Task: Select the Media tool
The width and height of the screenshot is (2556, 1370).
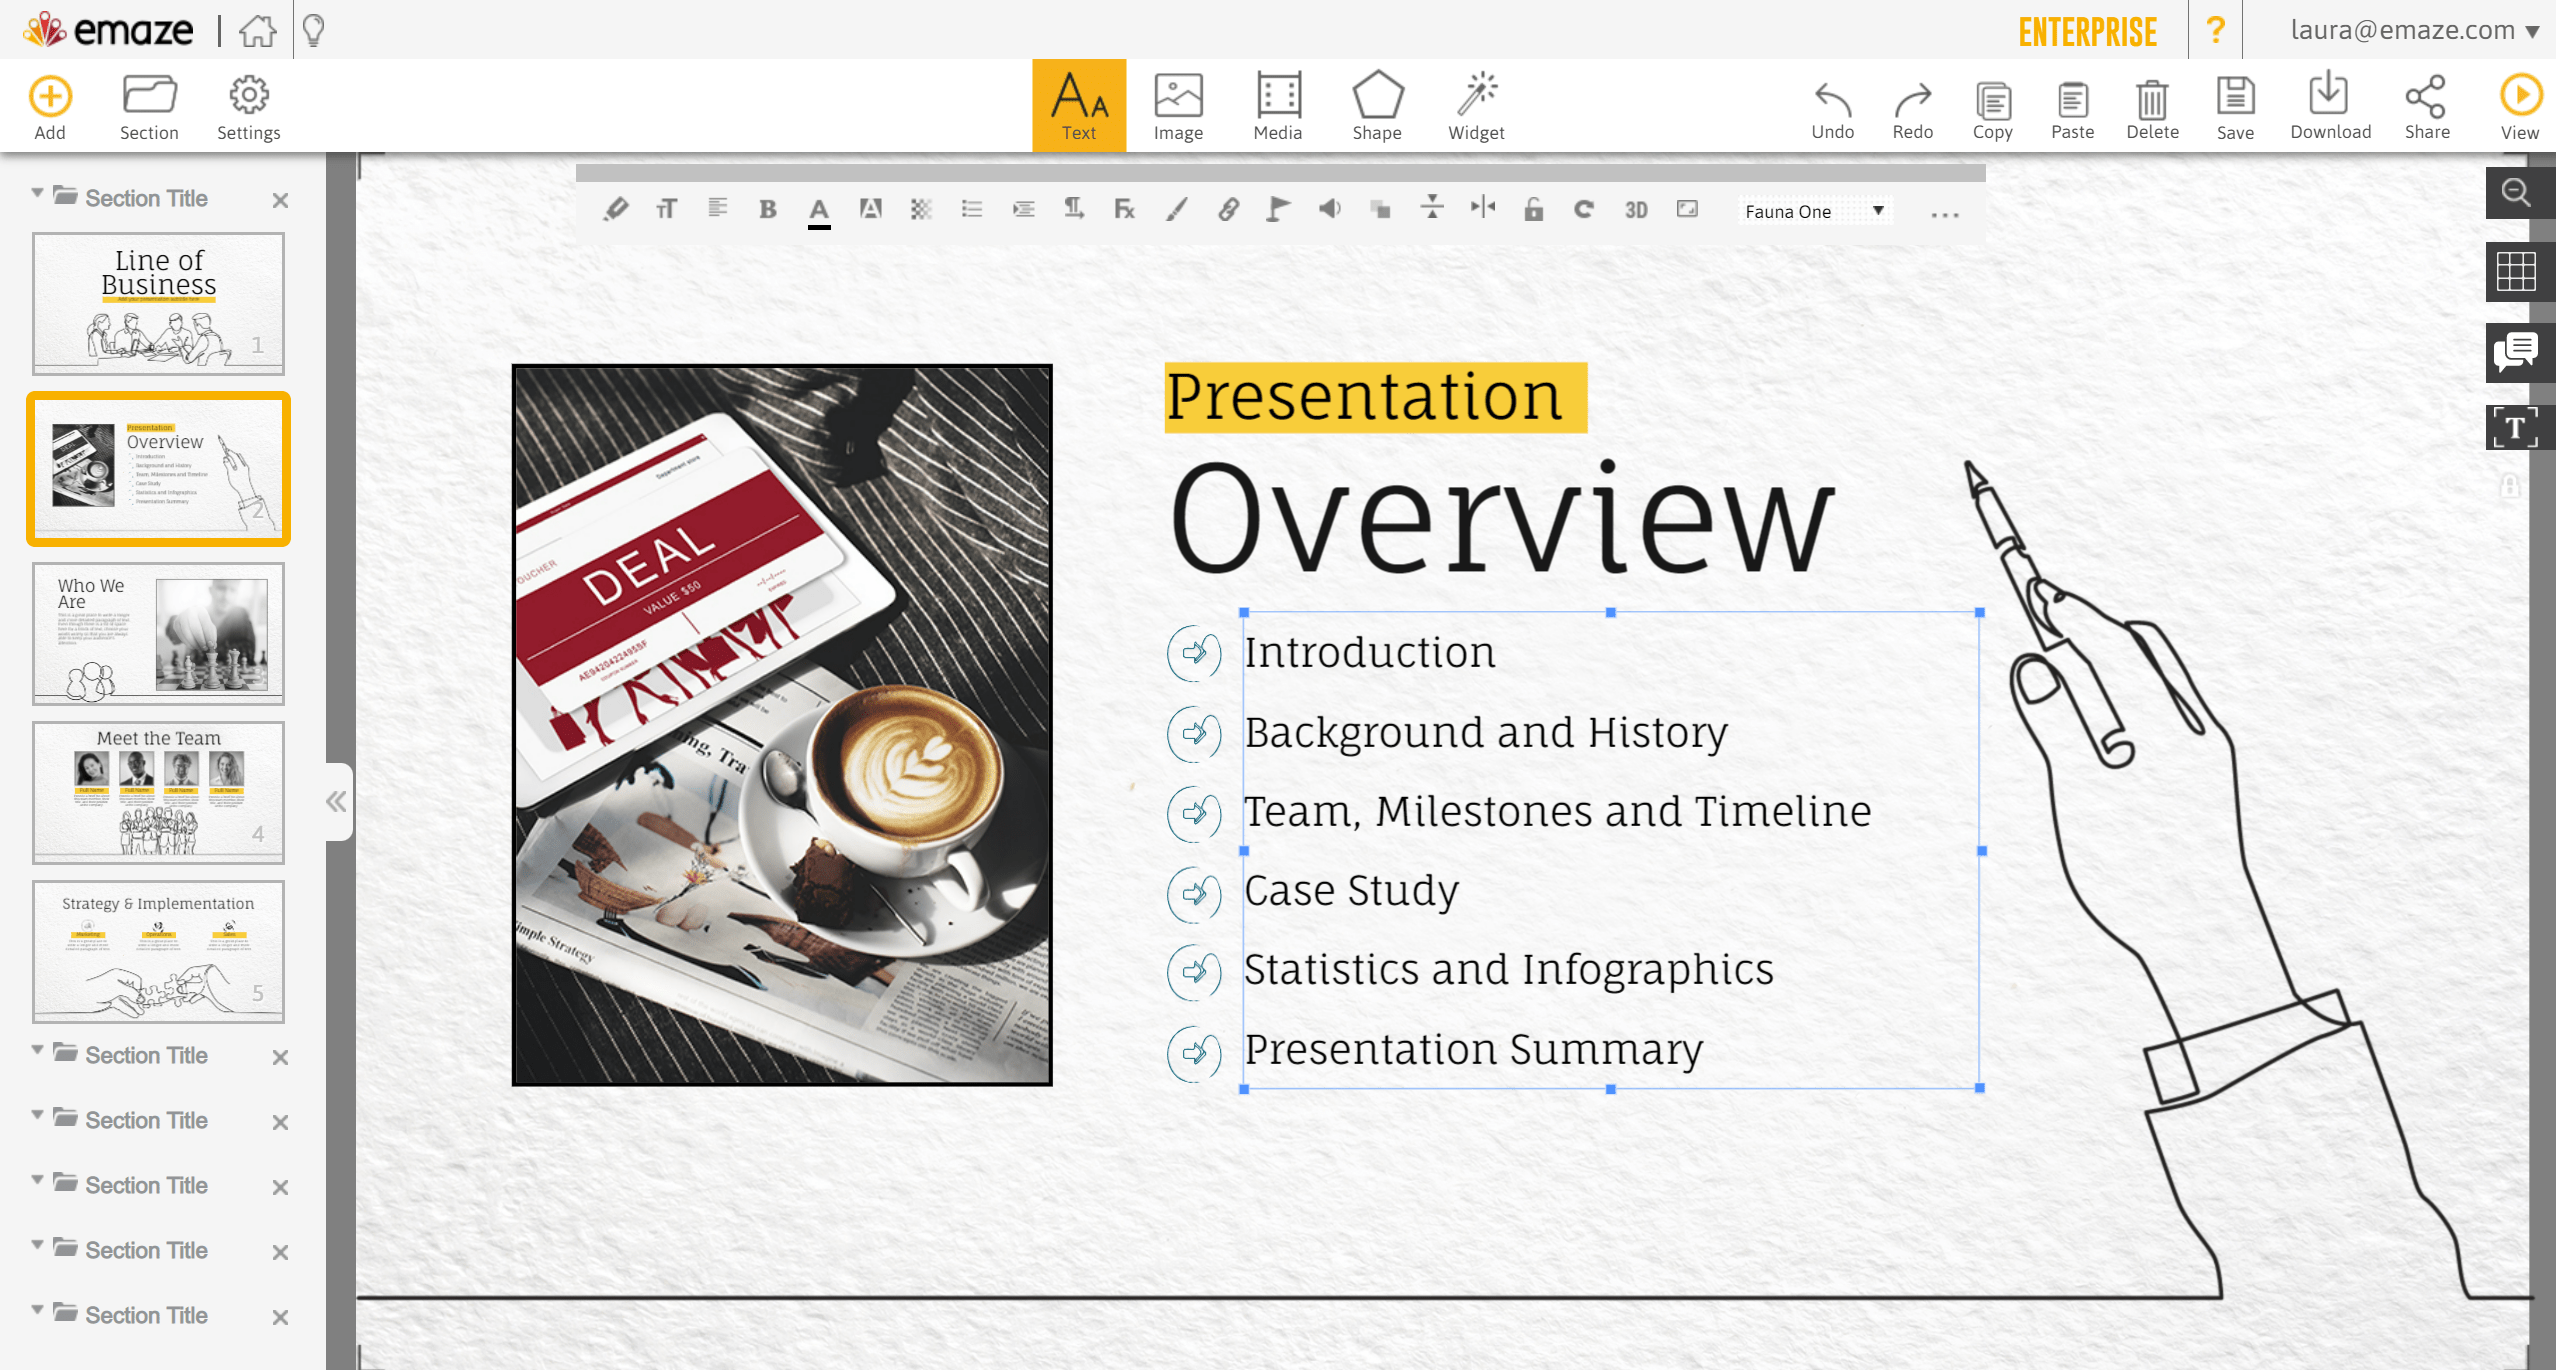Action: 1278,107
